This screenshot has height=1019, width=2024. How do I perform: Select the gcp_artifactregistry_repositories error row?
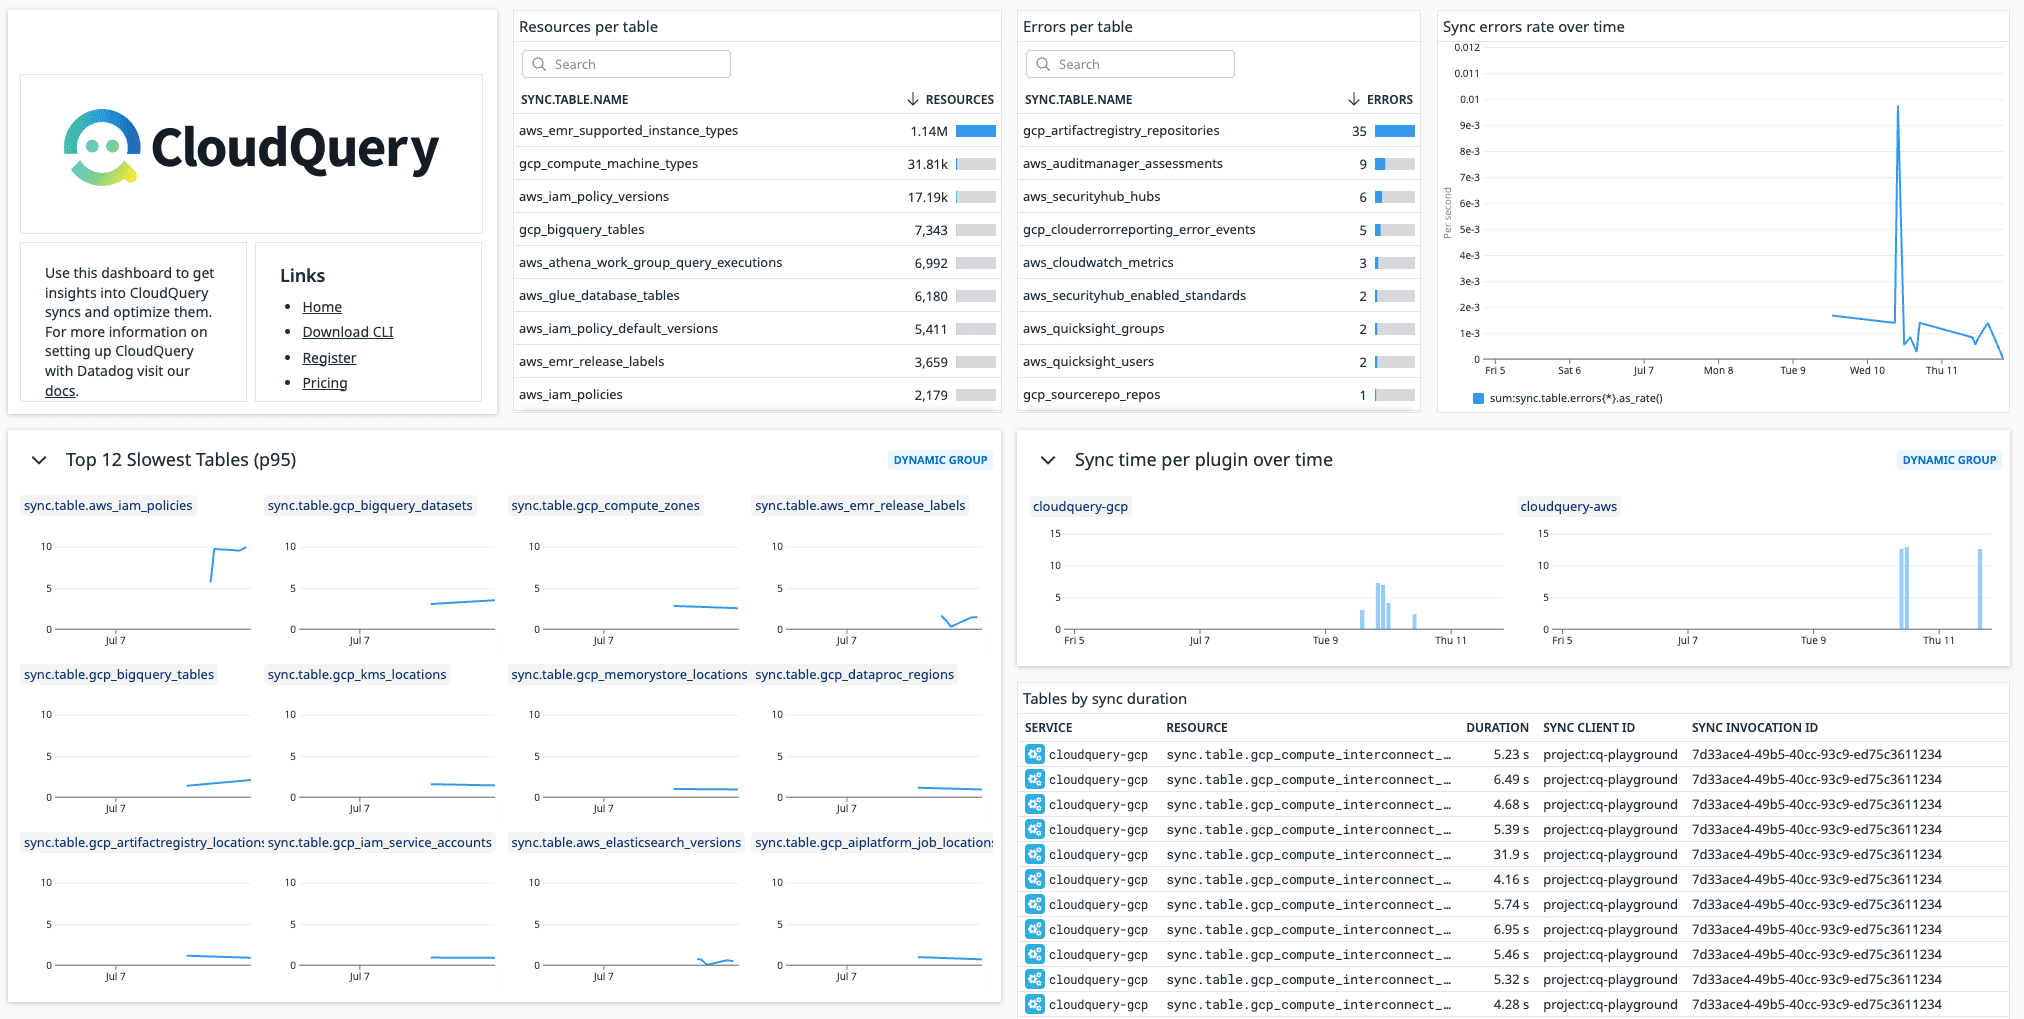[x=1120, y=131]
